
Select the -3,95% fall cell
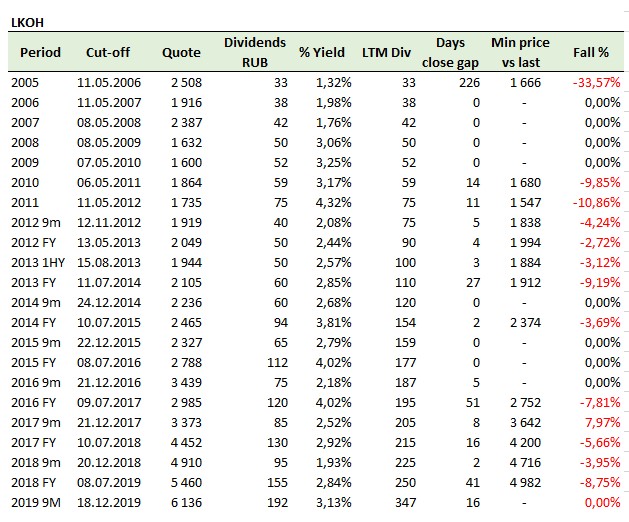click(x=600, y=463)
